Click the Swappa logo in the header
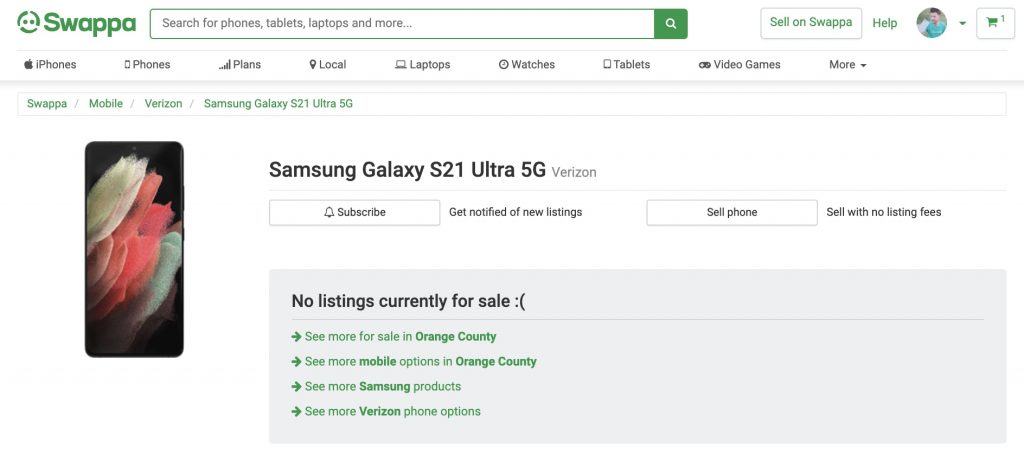Screen dimensions: 1024x461 76,24
